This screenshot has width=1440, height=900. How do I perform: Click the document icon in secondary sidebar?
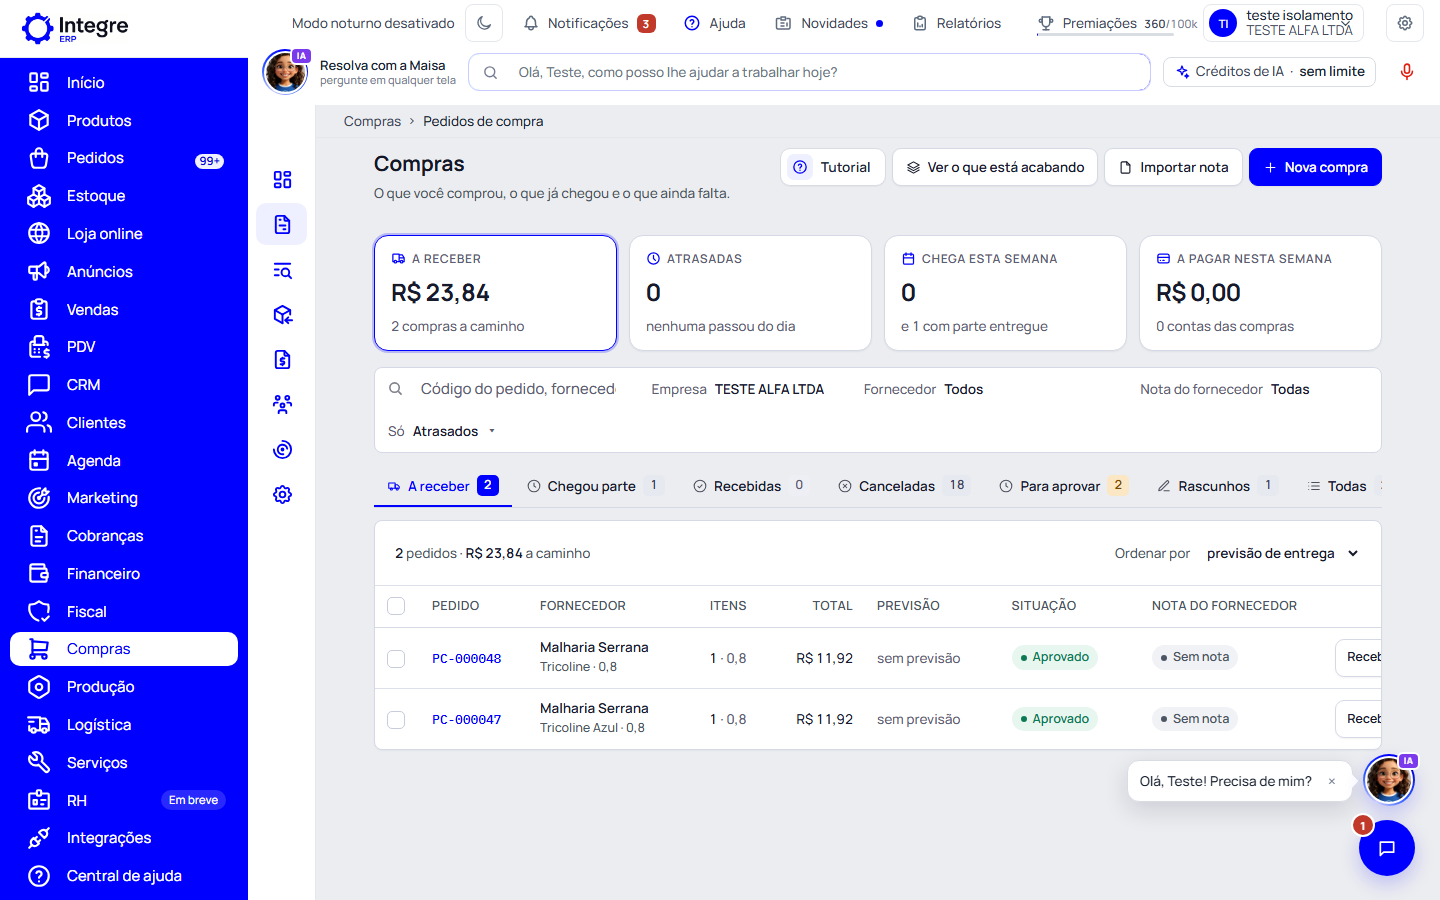[282, 224]
